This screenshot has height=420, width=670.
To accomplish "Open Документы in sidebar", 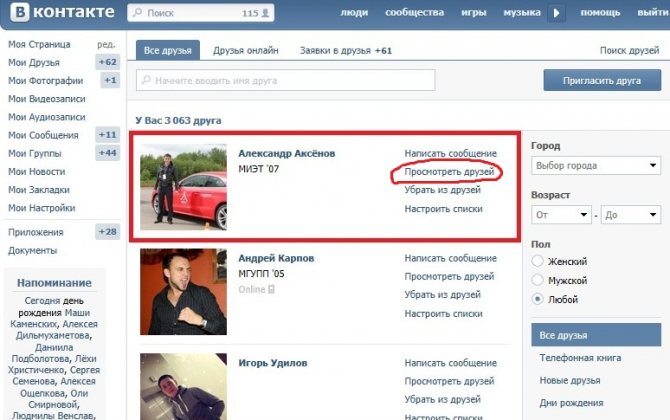I will click(x=32, y=250).
